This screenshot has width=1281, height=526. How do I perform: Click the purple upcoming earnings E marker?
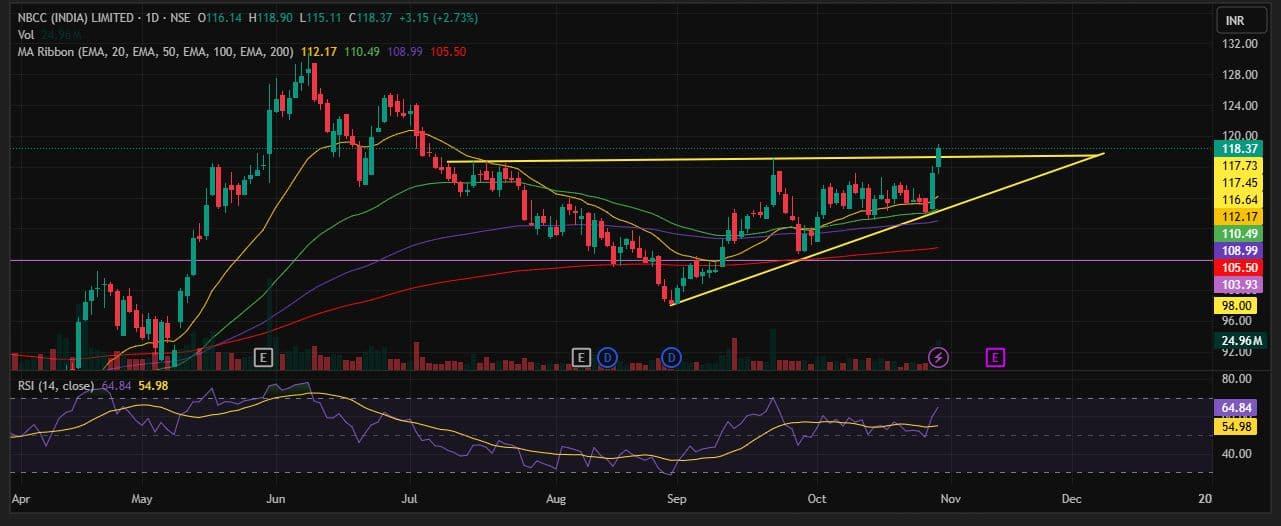coord(995,357)
